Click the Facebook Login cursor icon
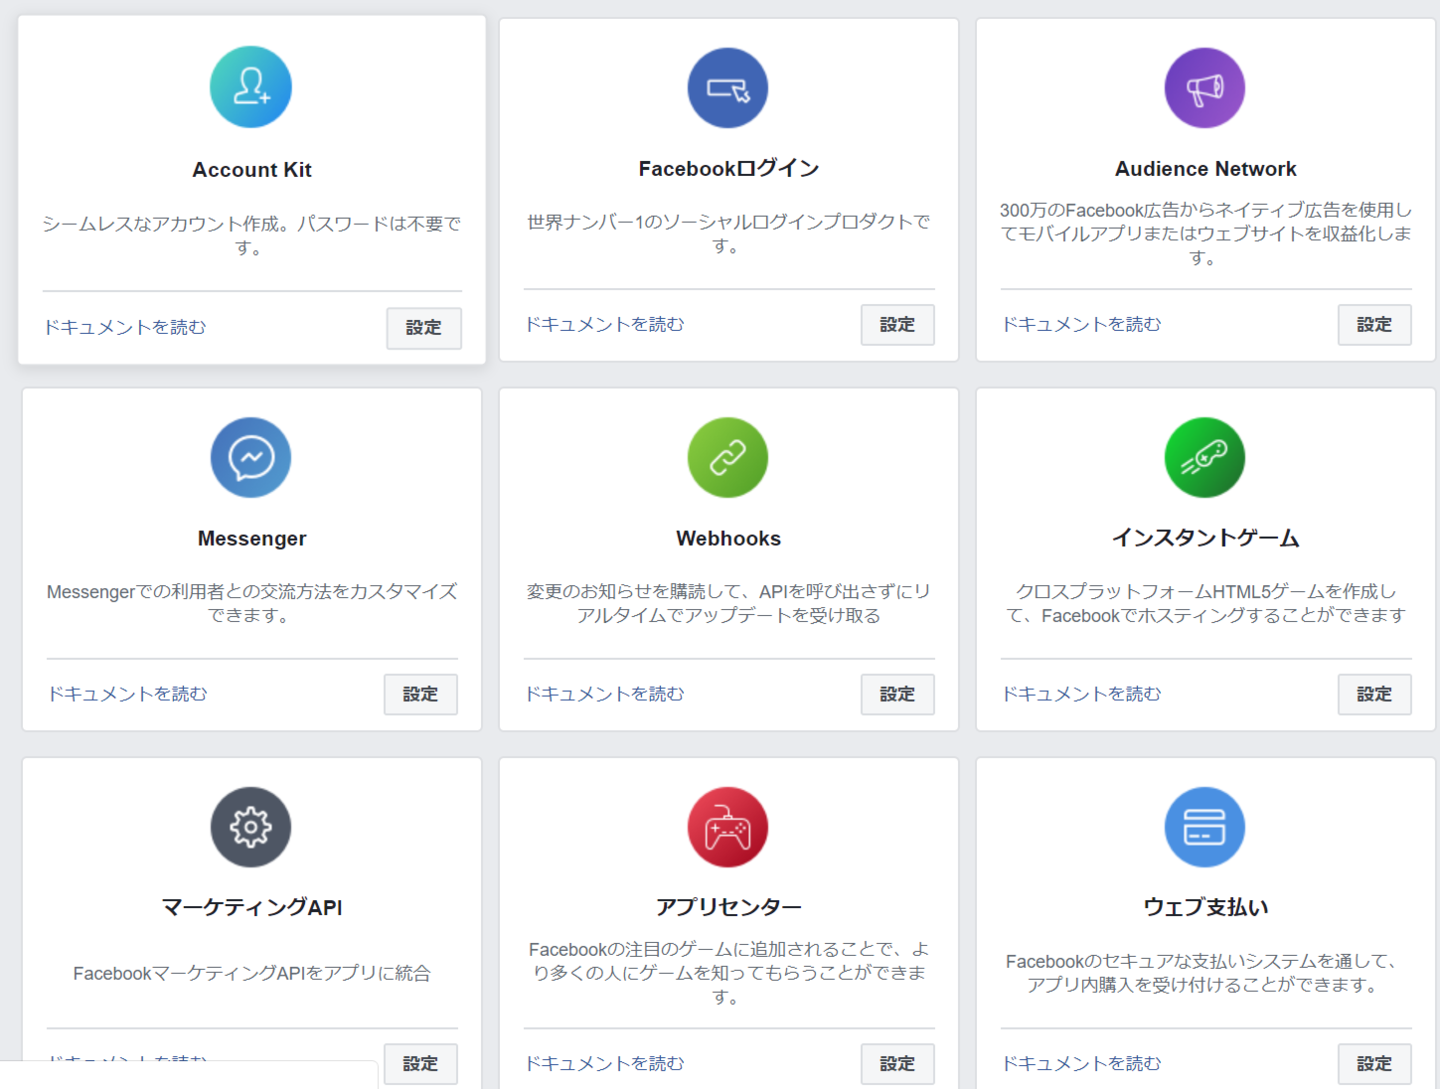The image size is (1440, 1089). point(728,88)
